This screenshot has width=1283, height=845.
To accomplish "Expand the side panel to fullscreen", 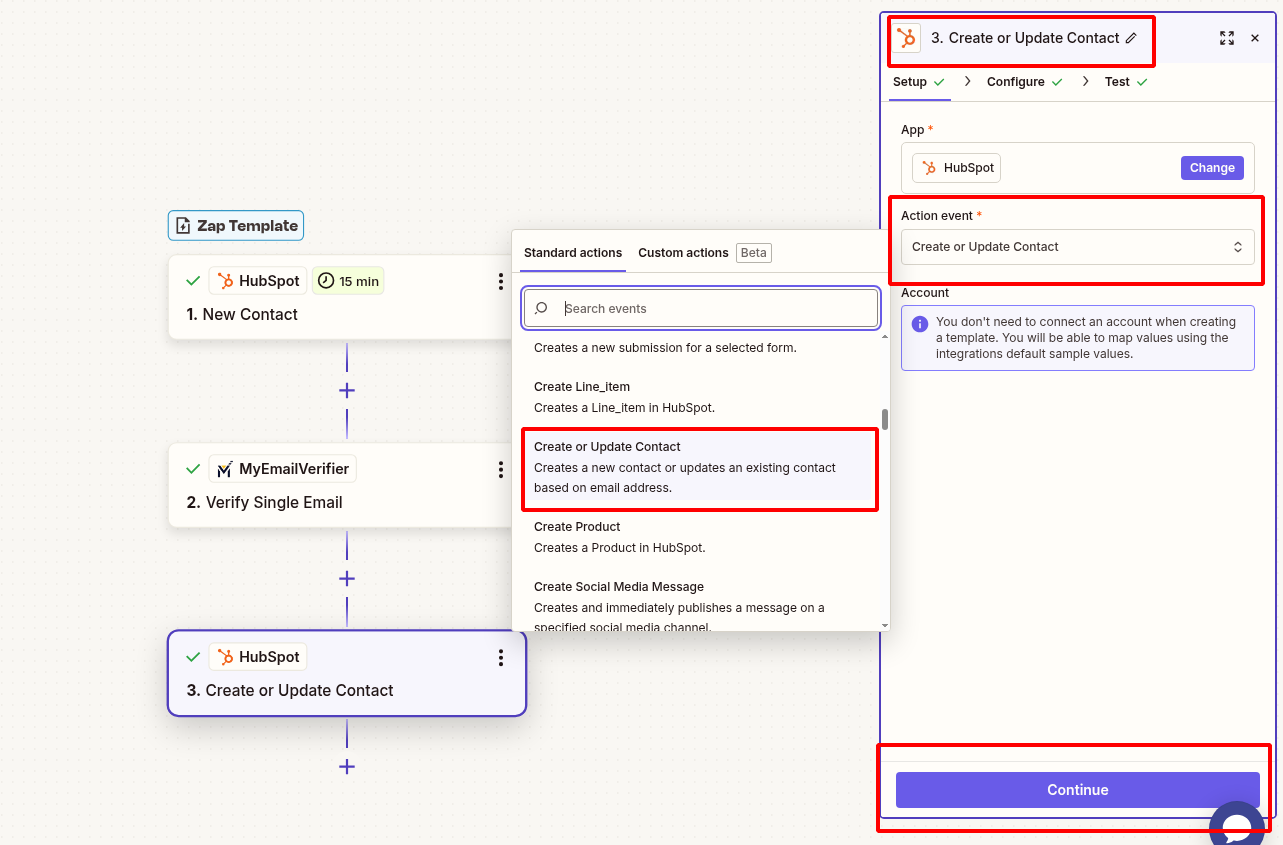I will [x=1227, y=37].
